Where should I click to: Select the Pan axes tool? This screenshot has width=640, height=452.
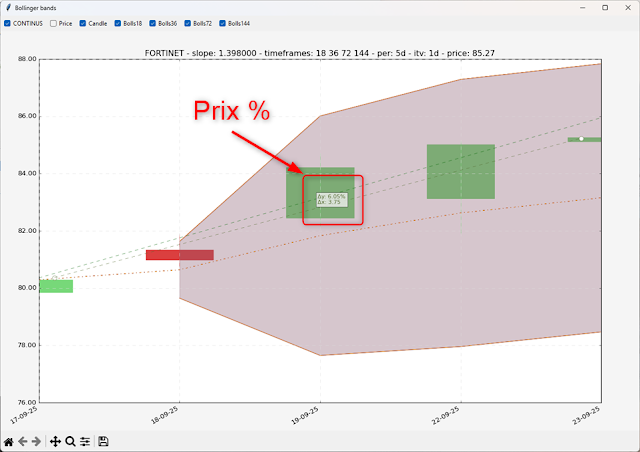55,441
